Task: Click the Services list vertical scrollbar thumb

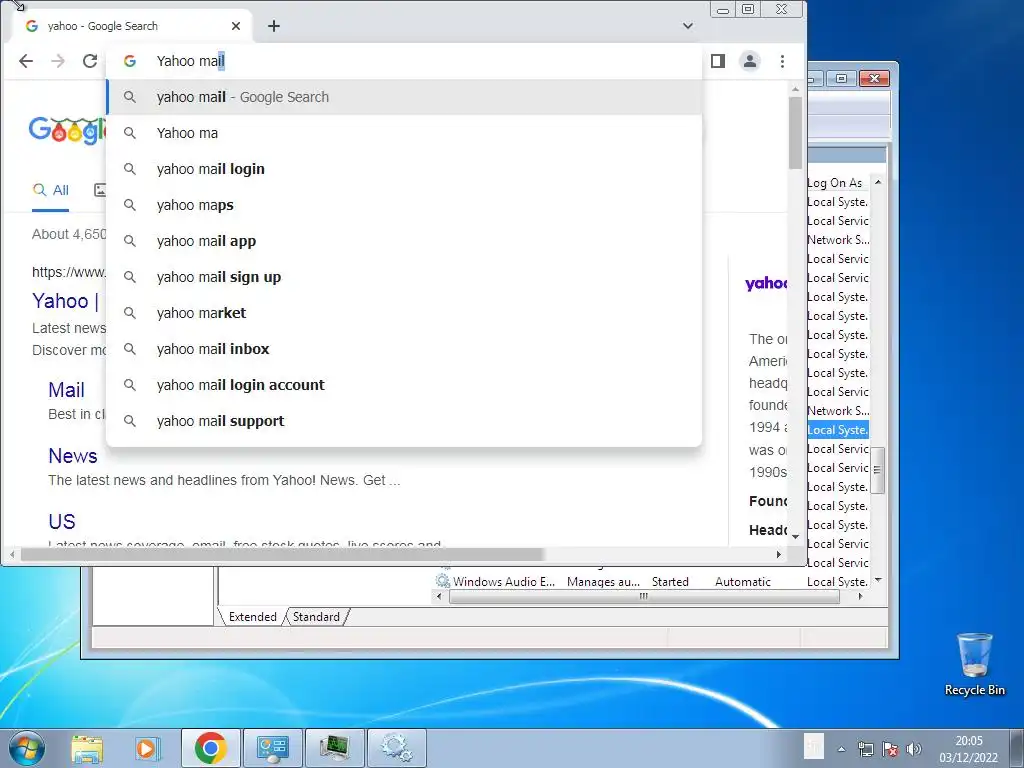Action: pos(878,470)
